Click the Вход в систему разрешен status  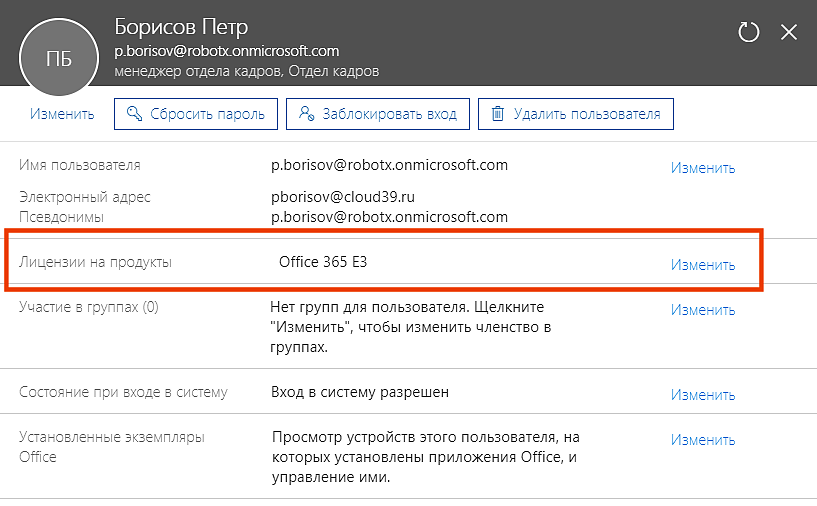click(x=360, y=392)
